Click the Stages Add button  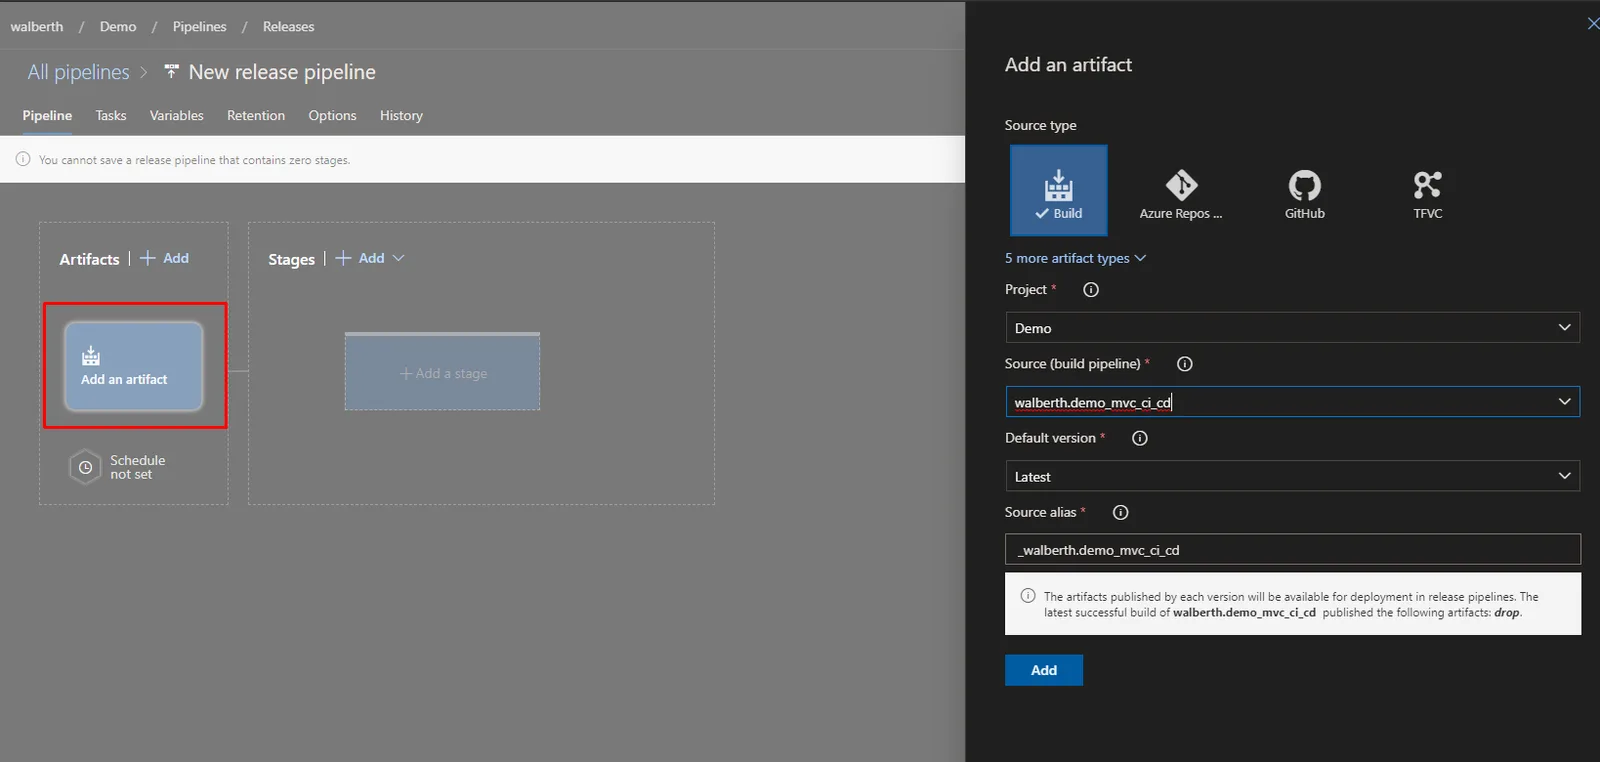coord(360,258)
